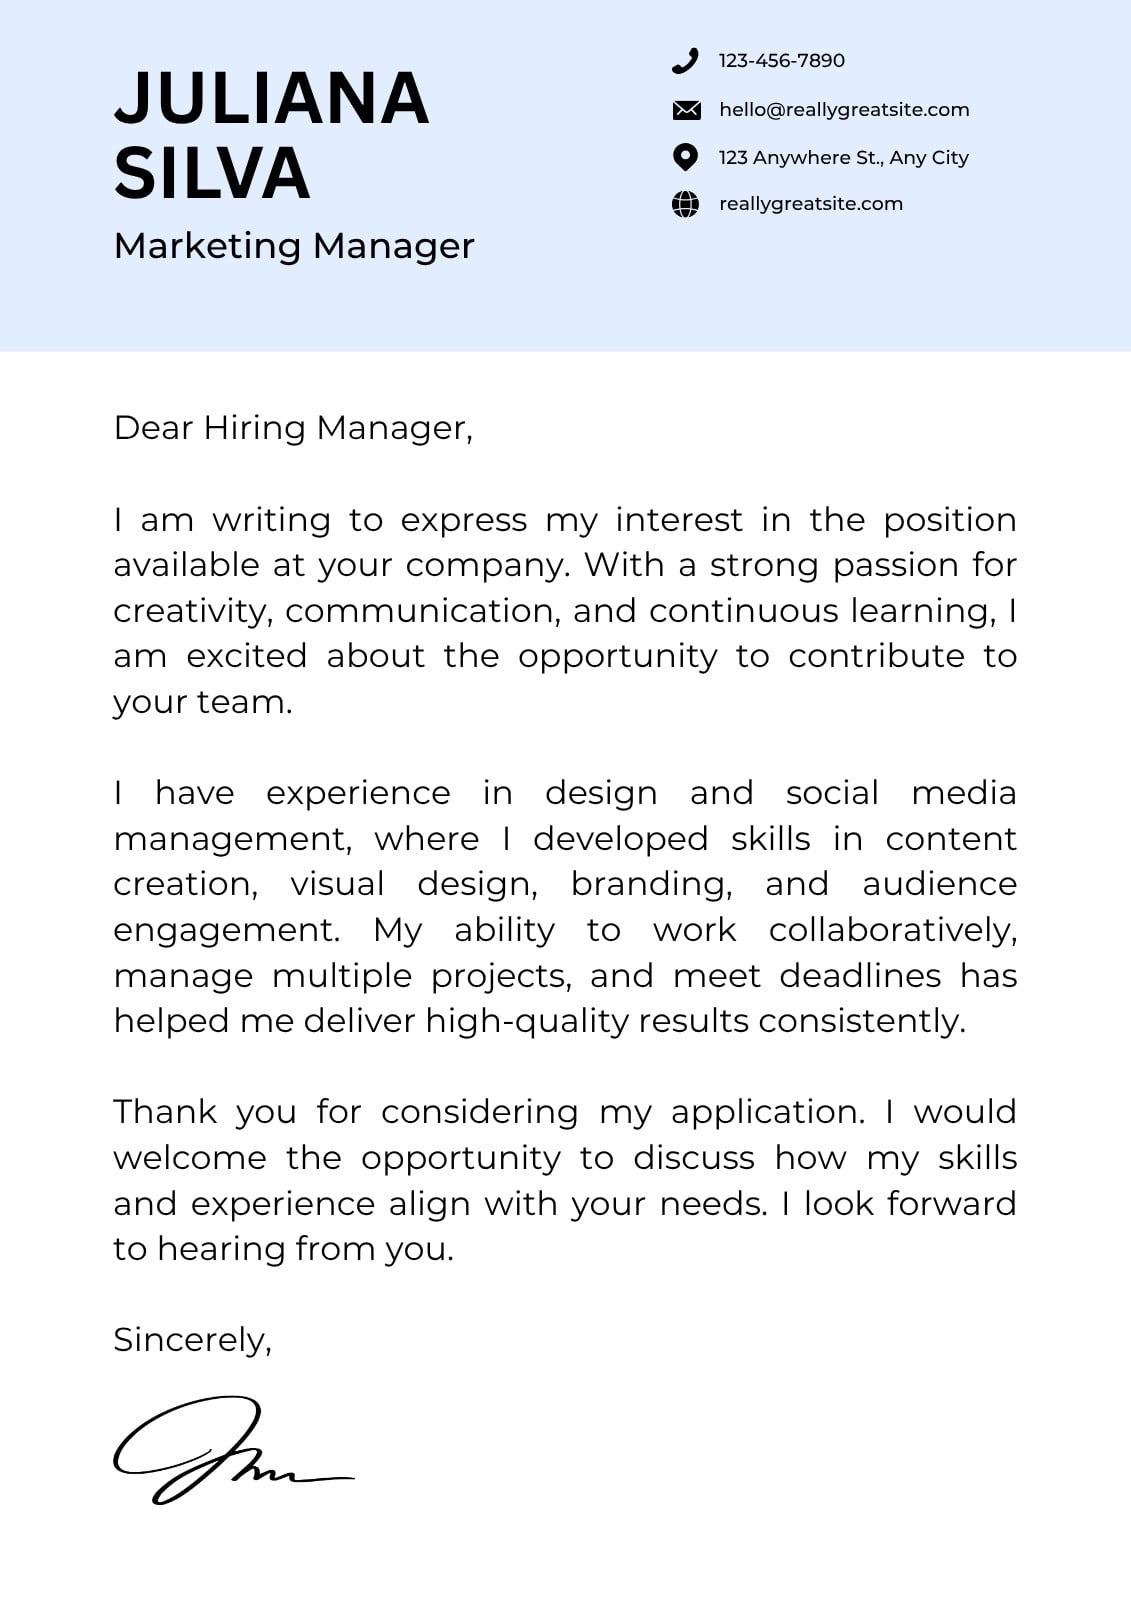The width and height of the screenshot is (1131, 1600).
Task: Click the email envelope icon
Action: [686, 110]
